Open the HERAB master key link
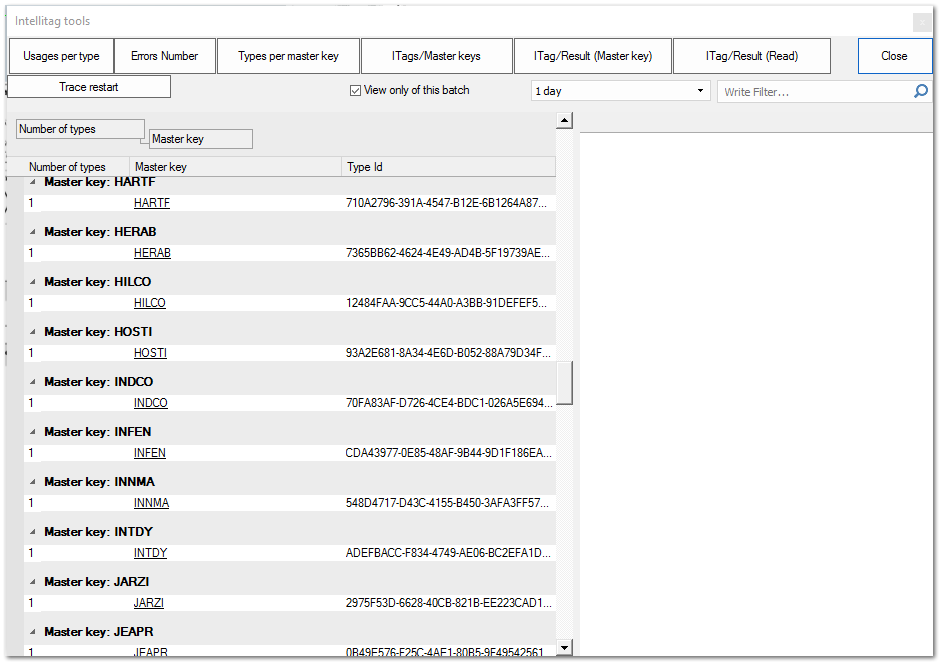This screenshot has width=942, height=665. [152, 252]
